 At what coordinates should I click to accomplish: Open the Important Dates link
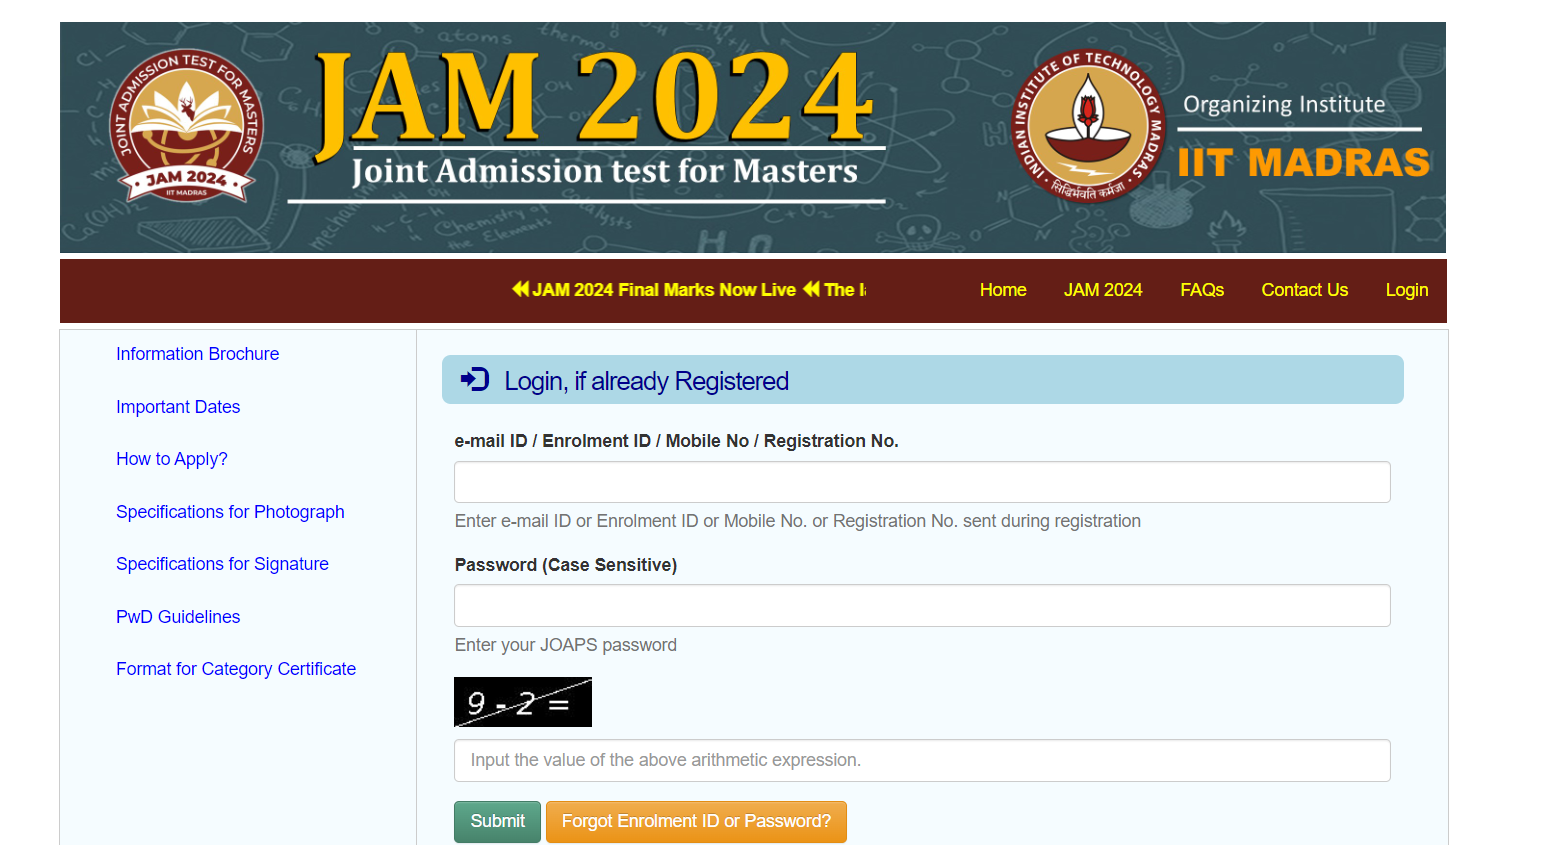[178, 407]
